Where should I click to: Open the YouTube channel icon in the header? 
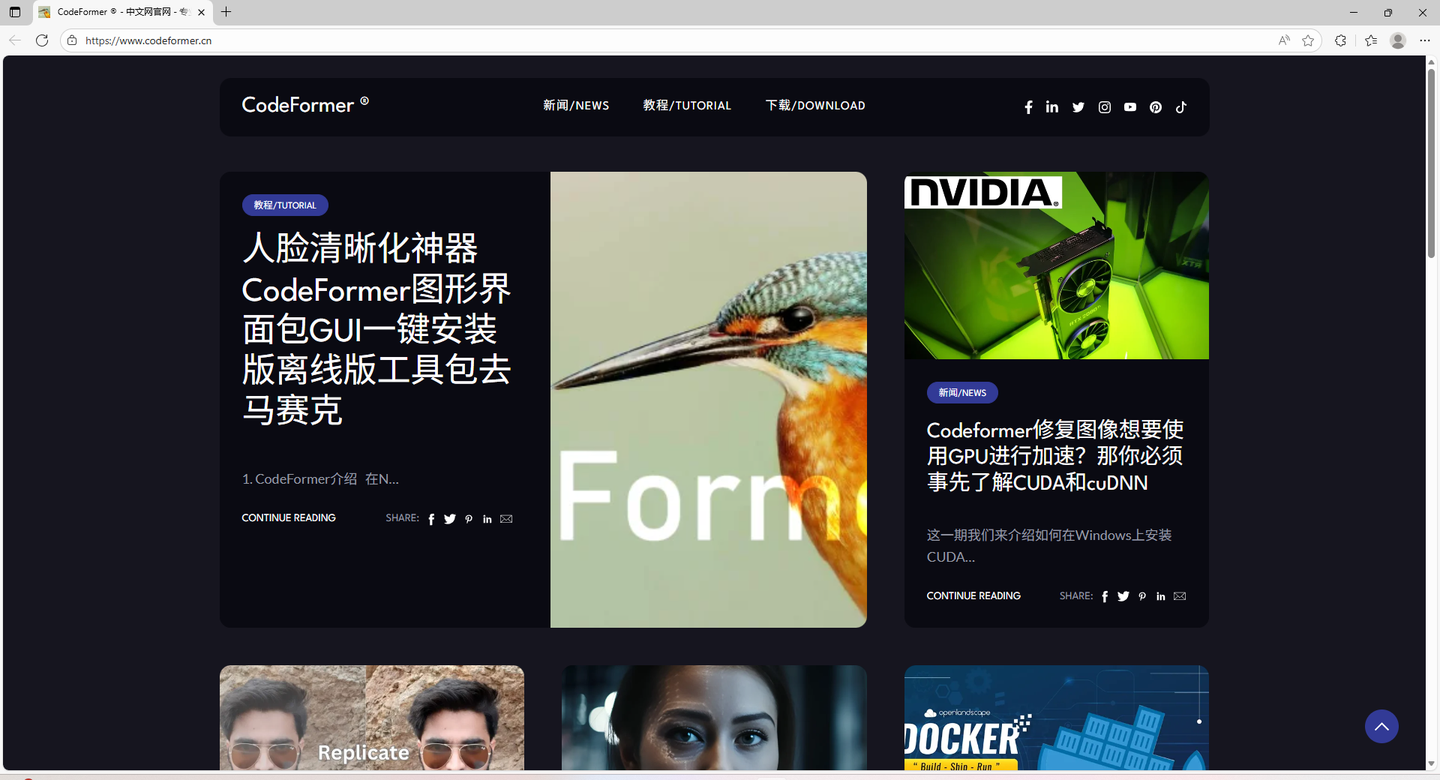(1130, 107)
